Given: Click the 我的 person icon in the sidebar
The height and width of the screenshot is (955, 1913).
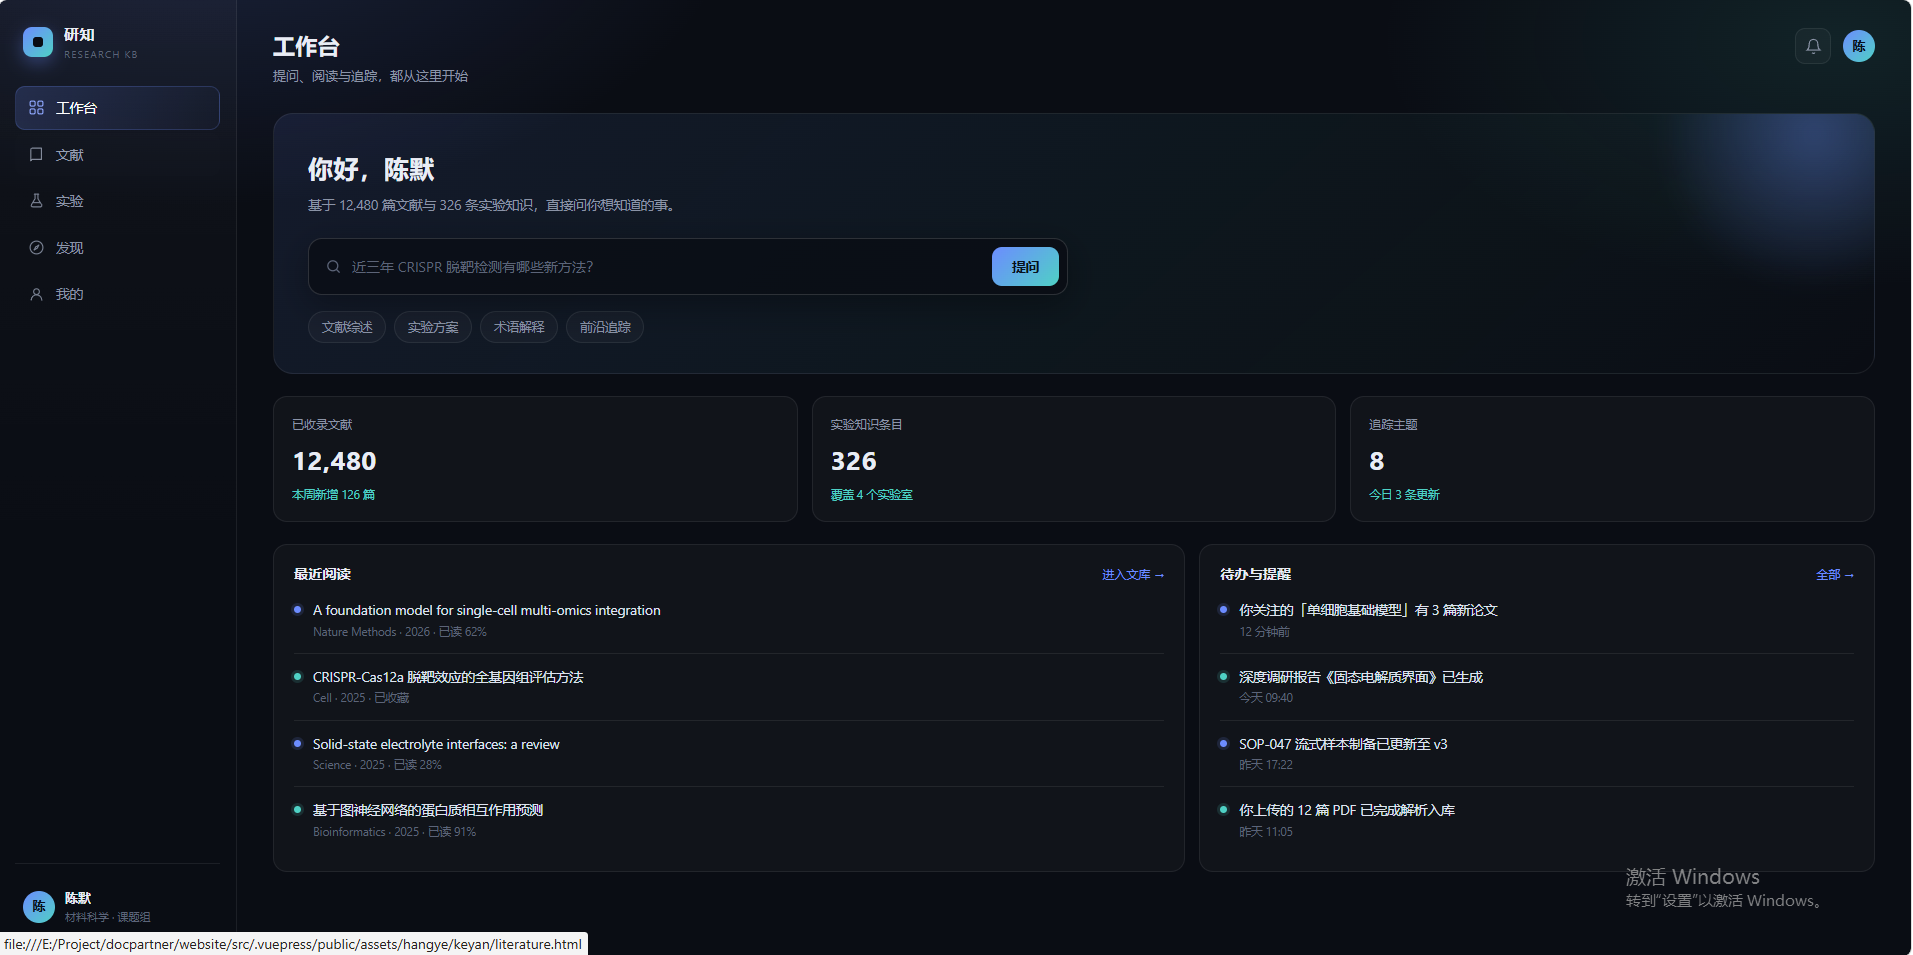Looking at the screenshot, I should coord(37,294).
